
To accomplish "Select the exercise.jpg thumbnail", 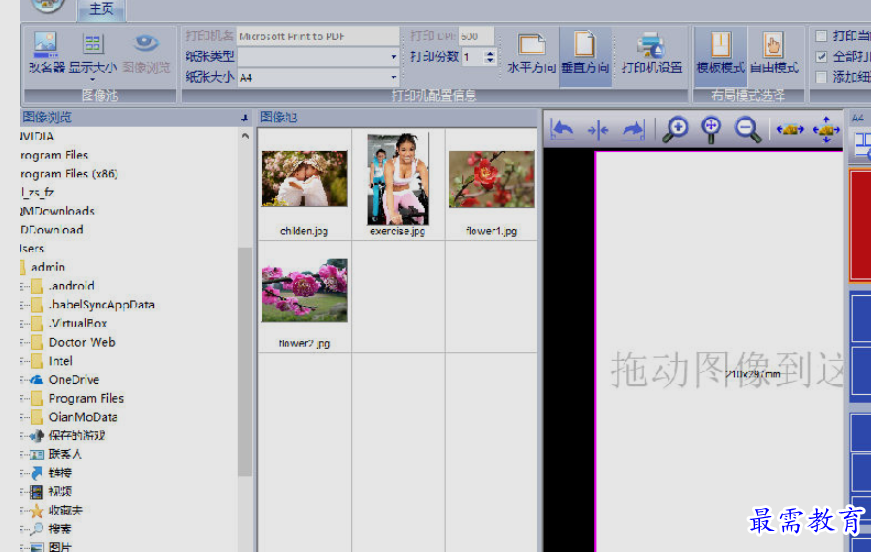I will coord(398,179).
